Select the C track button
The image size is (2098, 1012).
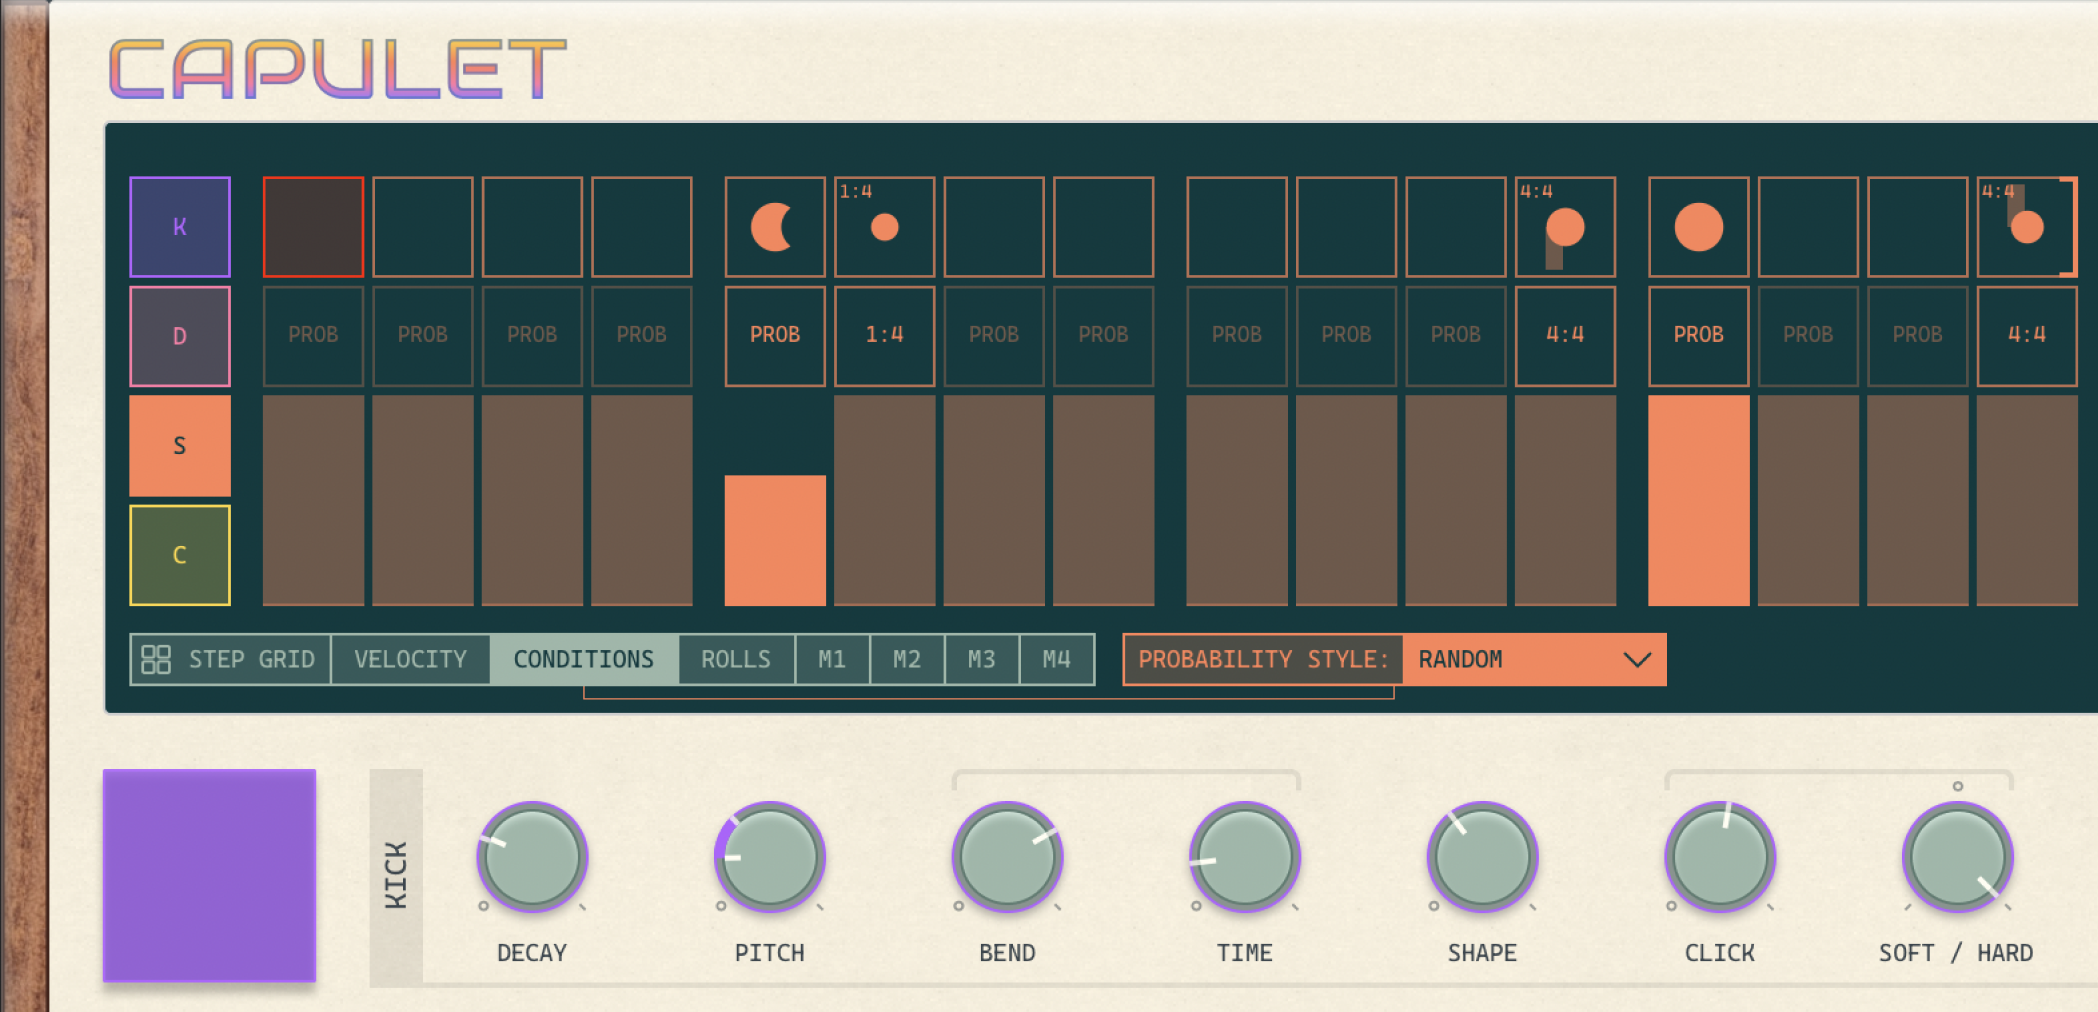[180, 555]
